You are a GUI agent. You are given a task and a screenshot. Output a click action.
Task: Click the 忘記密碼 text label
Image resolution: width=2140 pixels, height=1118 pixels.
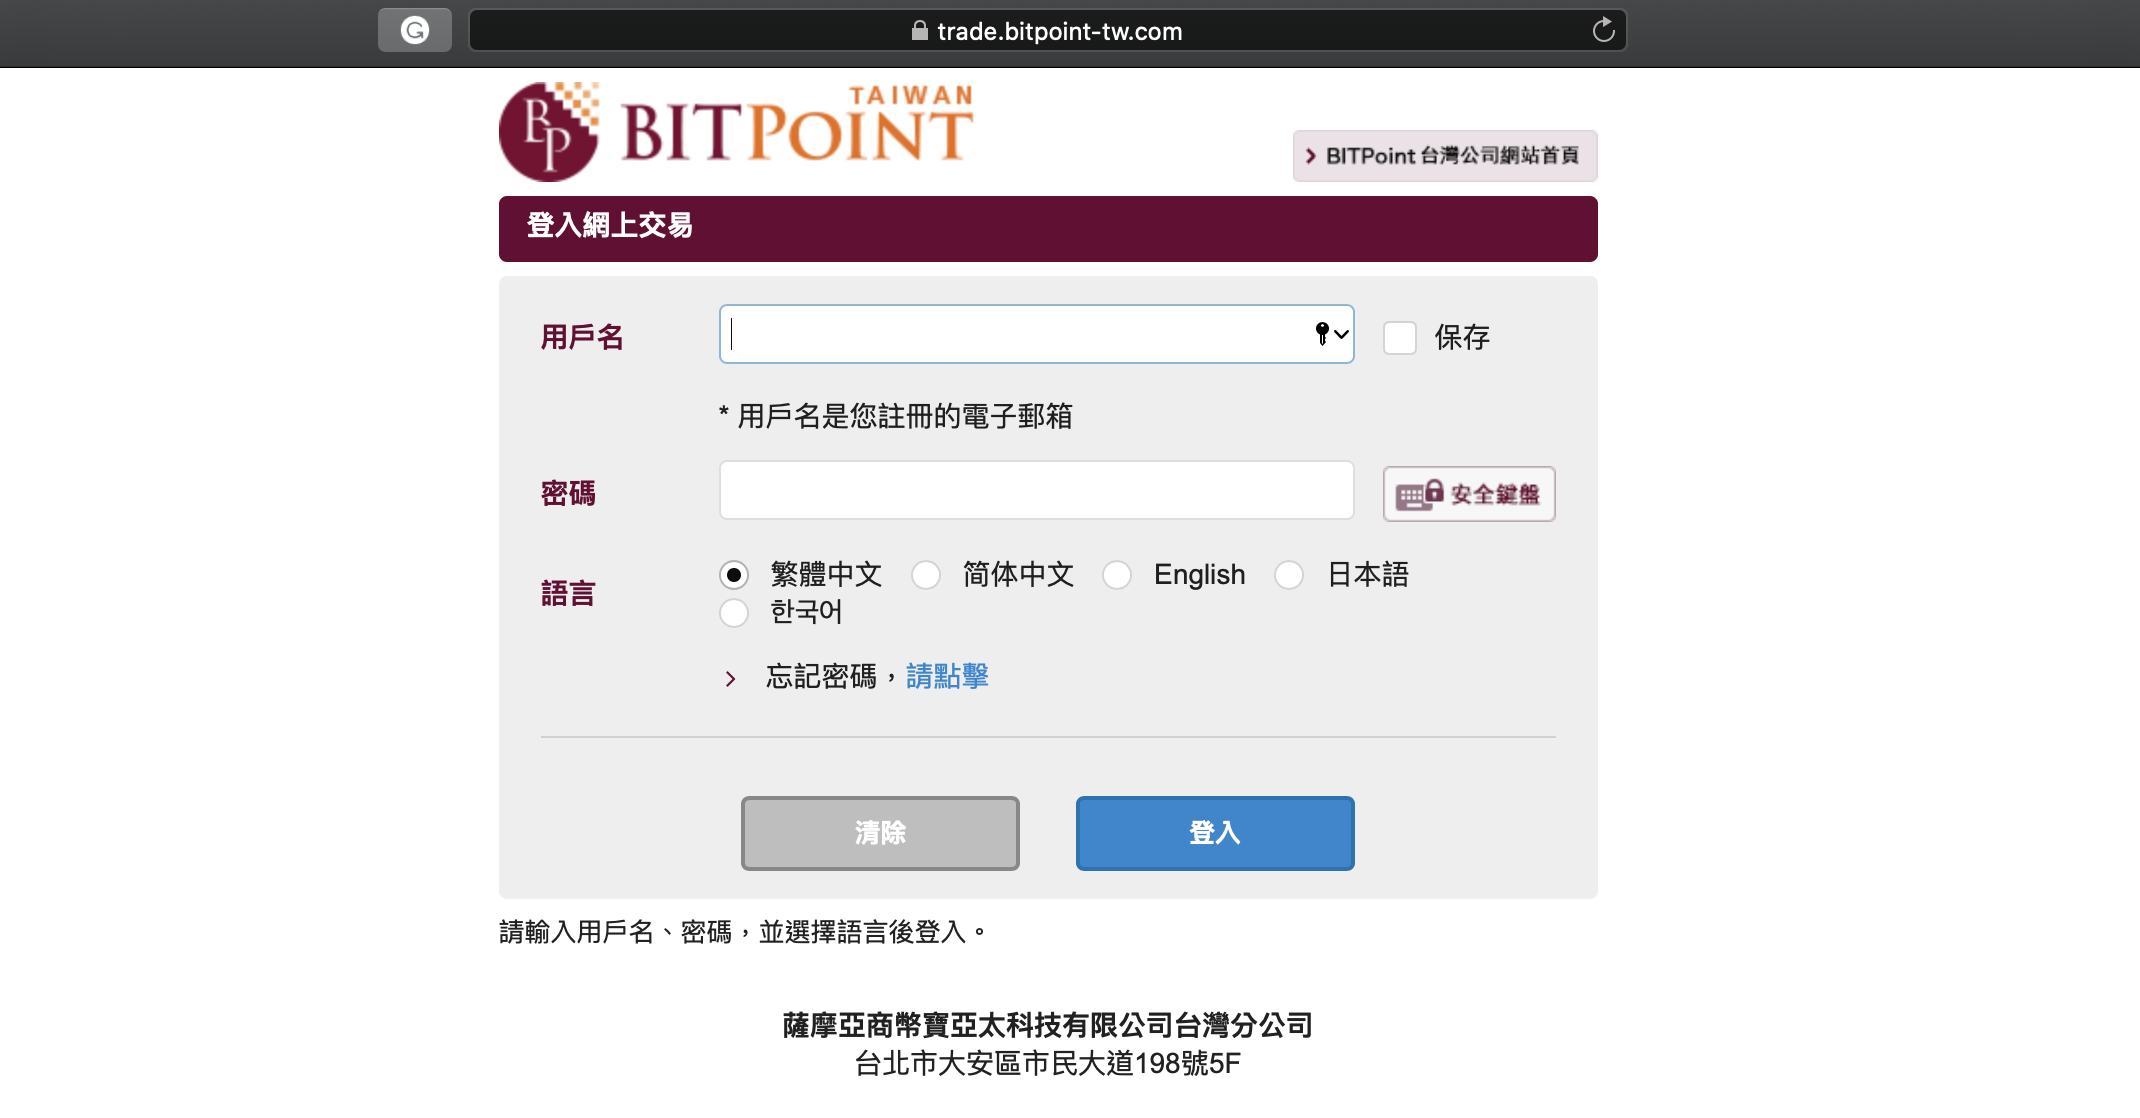point(821,677)
